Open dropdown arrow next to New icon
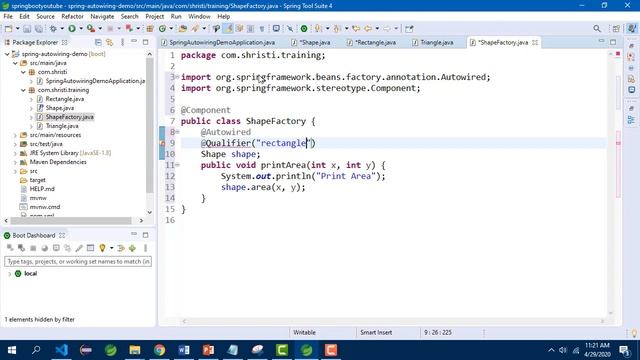Screen dimensions: 640x360 point(17,29)
